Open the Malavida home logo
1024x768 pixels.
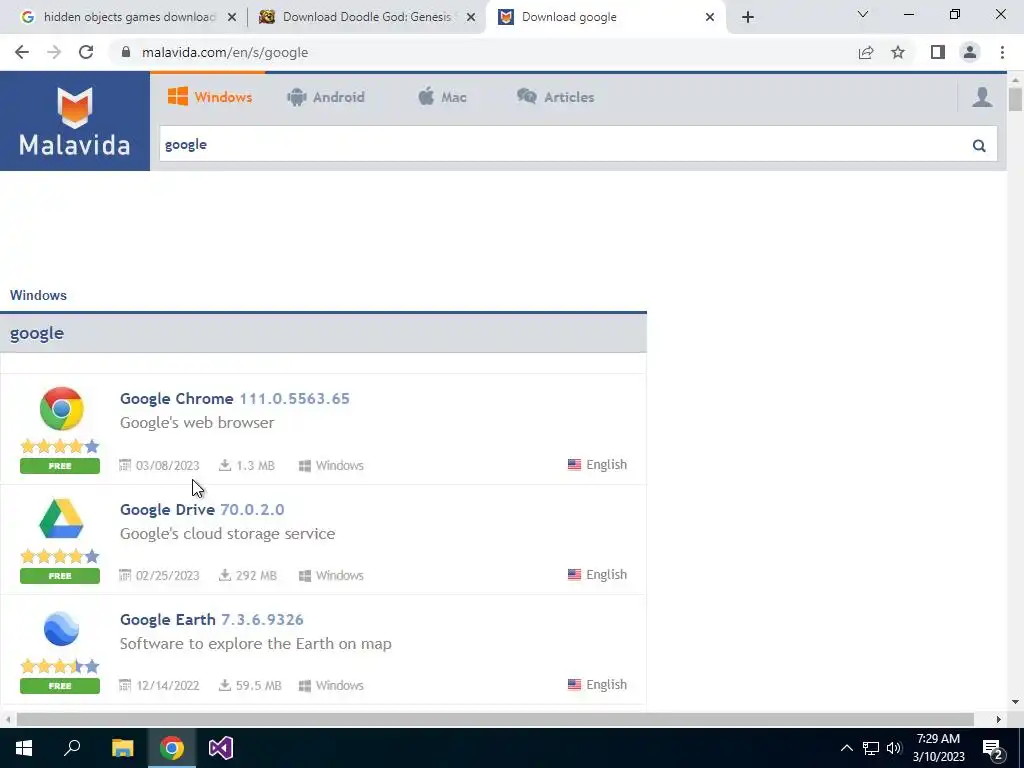(x=74, y=121)
